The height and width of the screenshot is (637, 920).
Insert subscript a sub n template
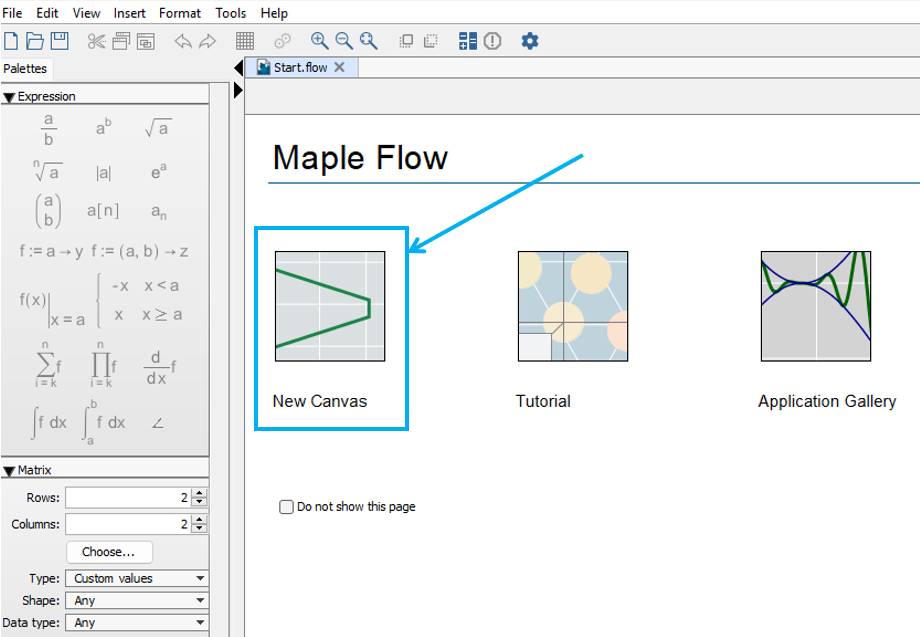158,212
